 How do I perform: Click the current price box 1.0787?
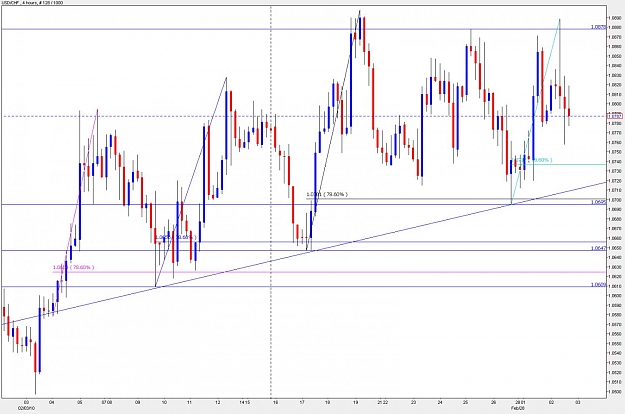pyautogui.click(x=615, y=116)
